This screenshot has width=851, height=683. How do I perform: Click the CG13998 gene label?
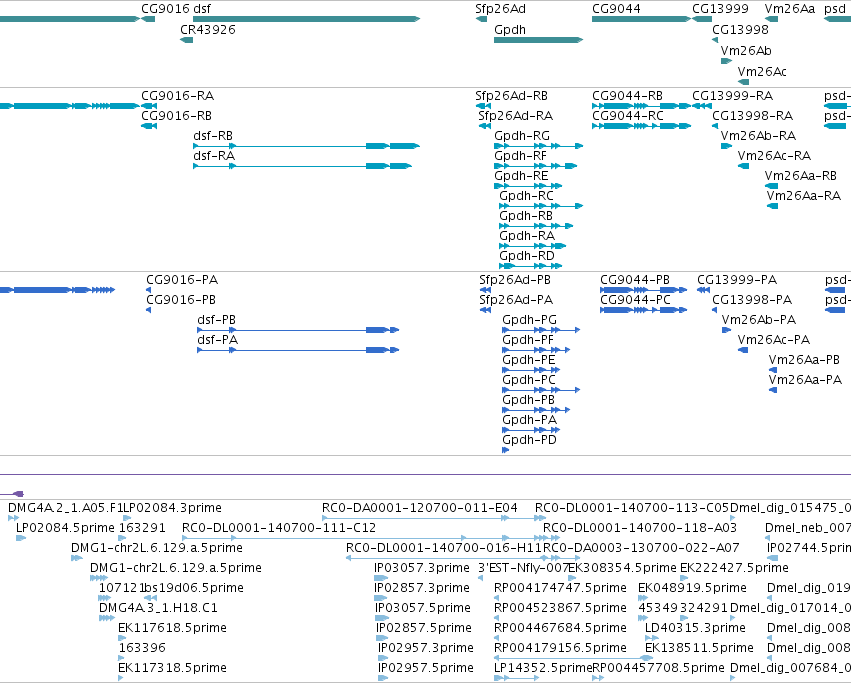740,30
